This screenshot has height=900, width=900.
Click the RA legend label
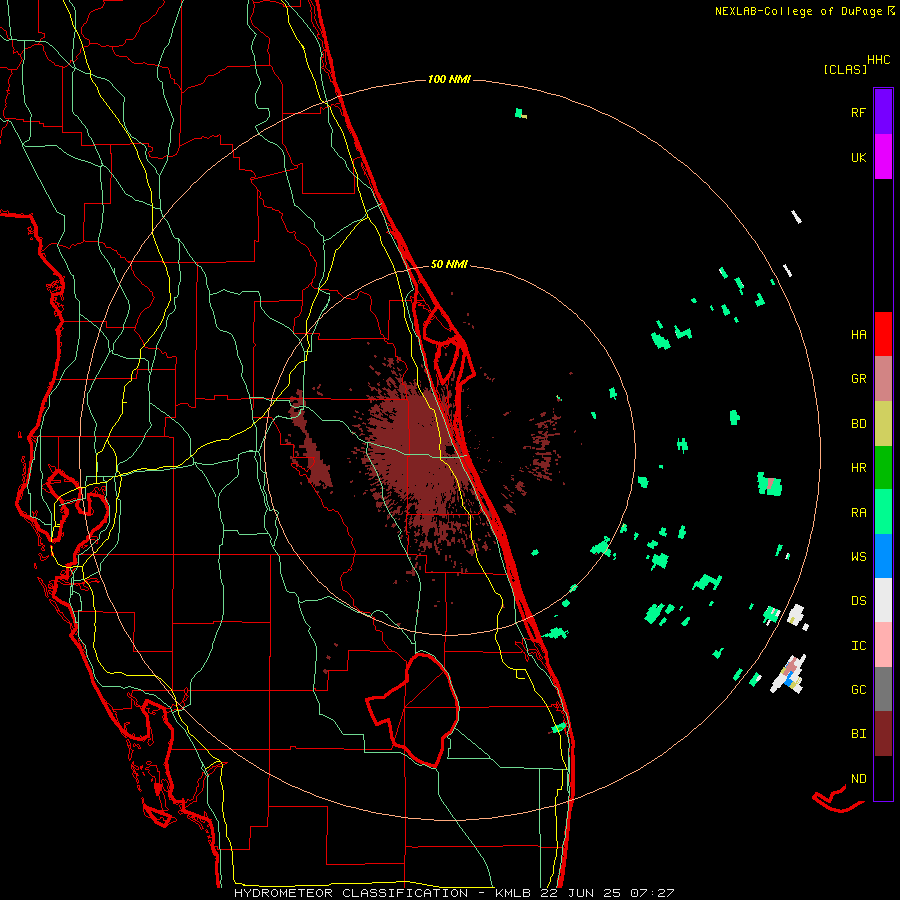[x=858, y=513]
